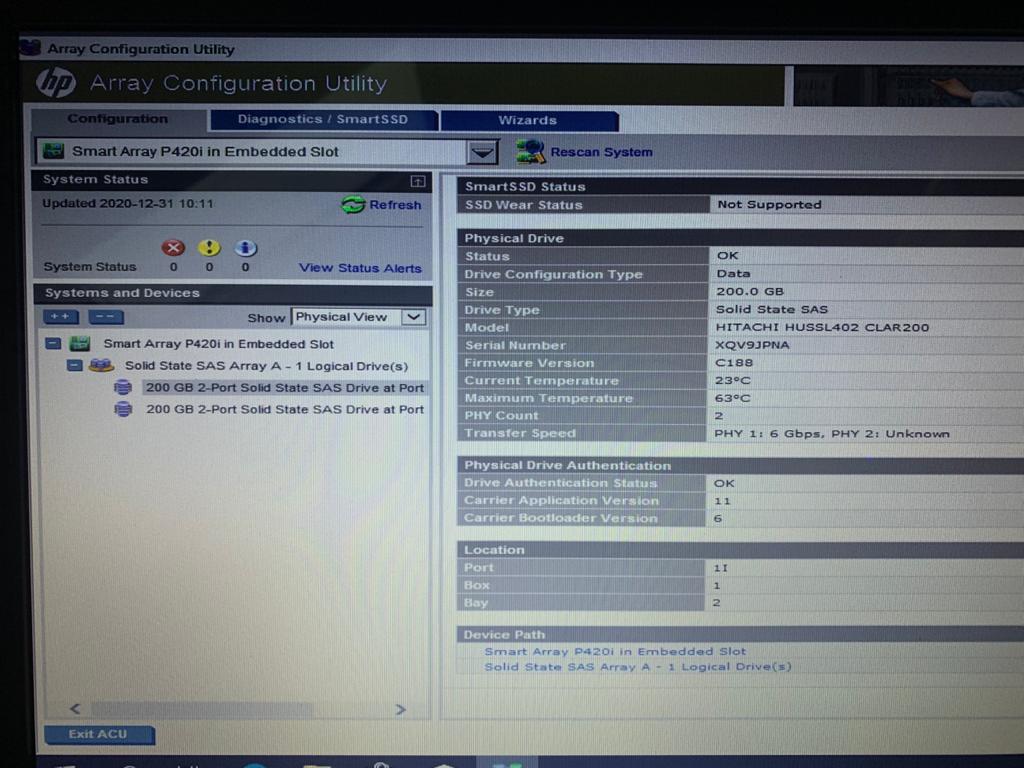
Task: Collapse the Solid State SAS Array A node
Action: pyautogui.click(x=75, y=366)
